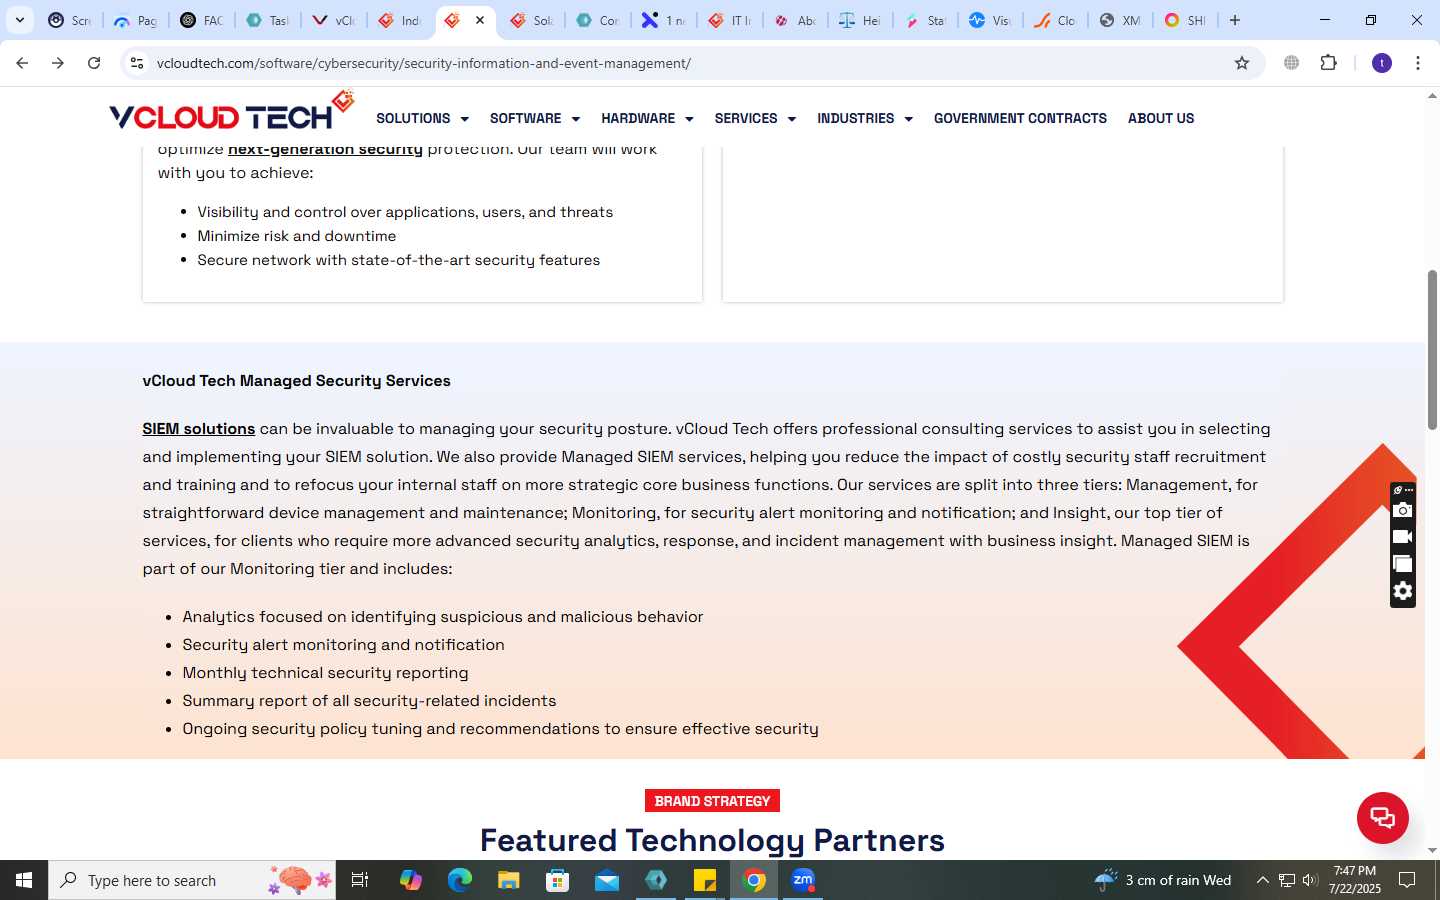Viewport: 1440px width, 900px height.
Task: Close the current active tab
Action: click(480, 20)
